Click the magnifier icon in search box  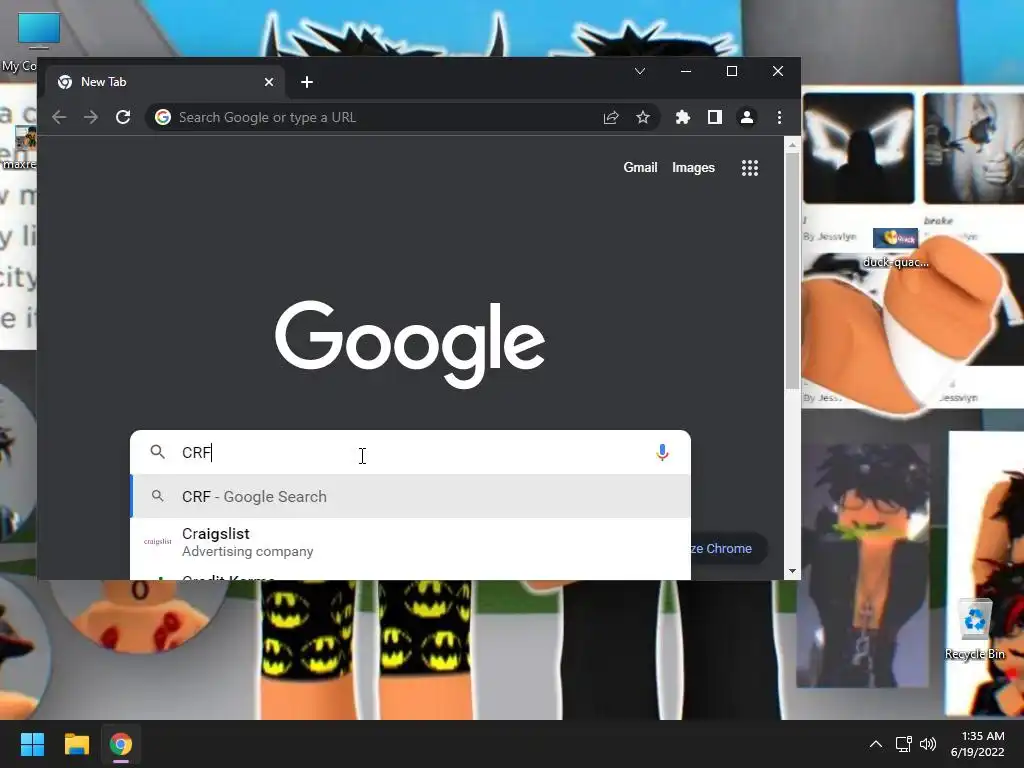(x=157, y=451)
